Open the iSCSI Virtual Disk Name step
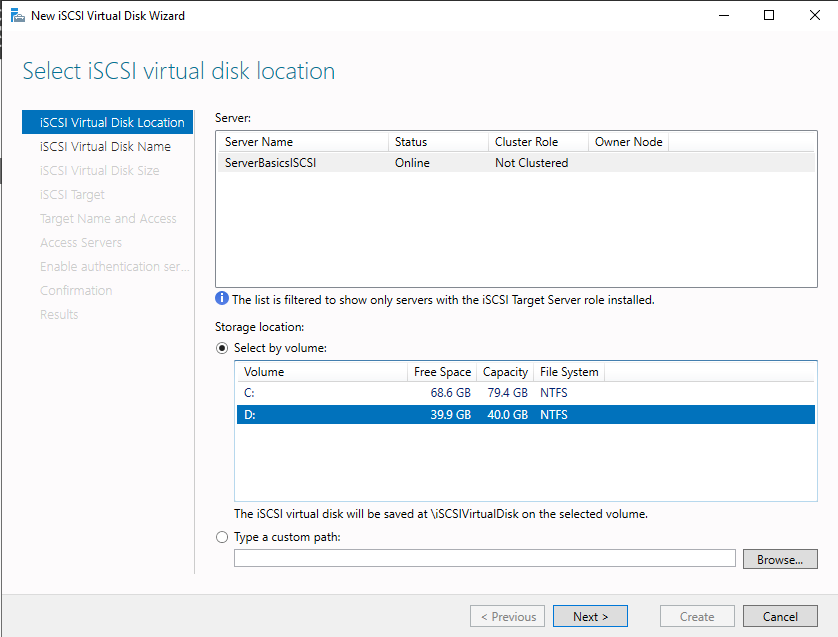Image resolution: width=838 pixels, height=637 pixels. (x=105, y=146)
